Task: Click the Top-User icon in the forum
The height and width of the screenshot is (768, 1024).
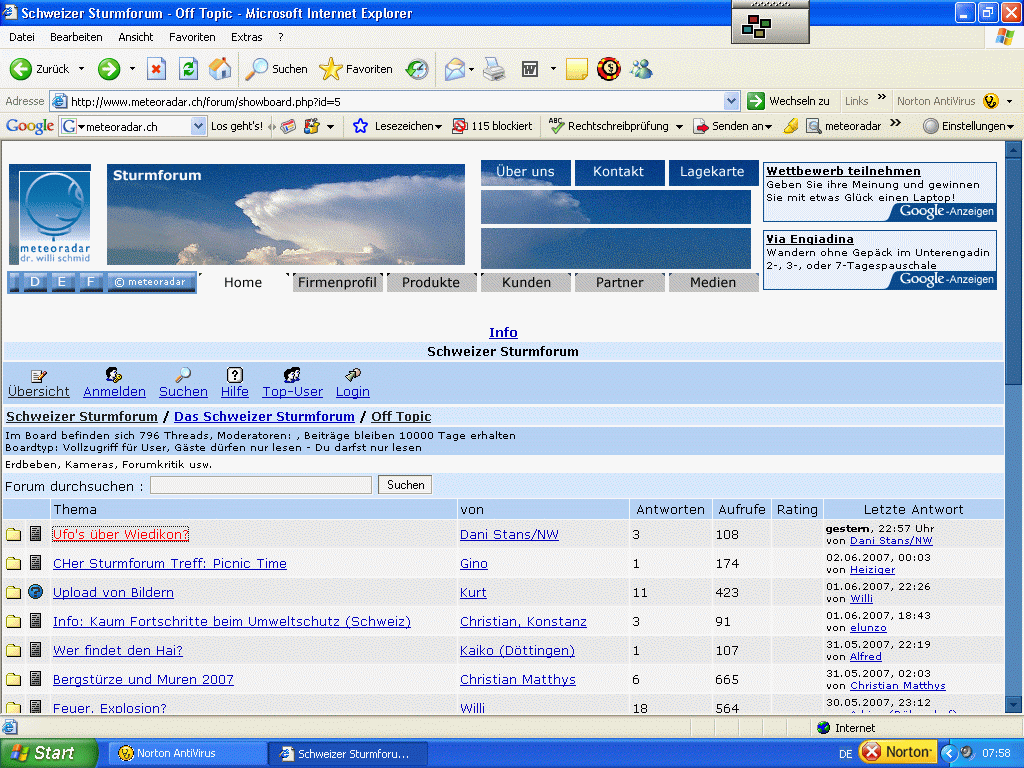Action: (x=292, y=376)
